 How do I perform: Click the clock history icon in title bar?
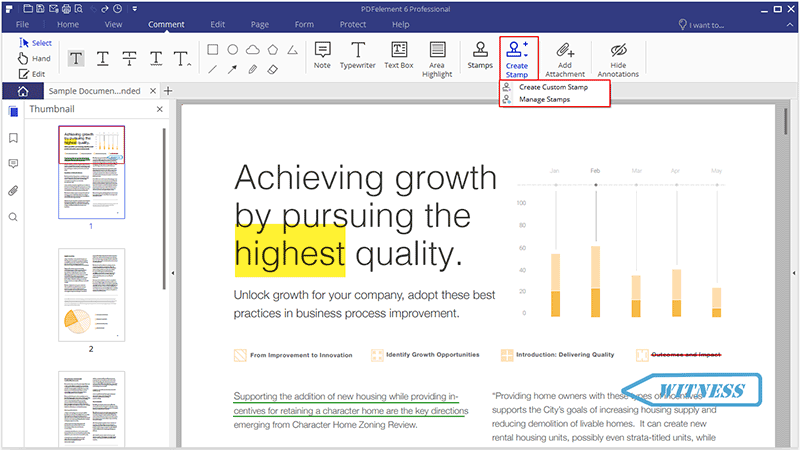(117, 9)
